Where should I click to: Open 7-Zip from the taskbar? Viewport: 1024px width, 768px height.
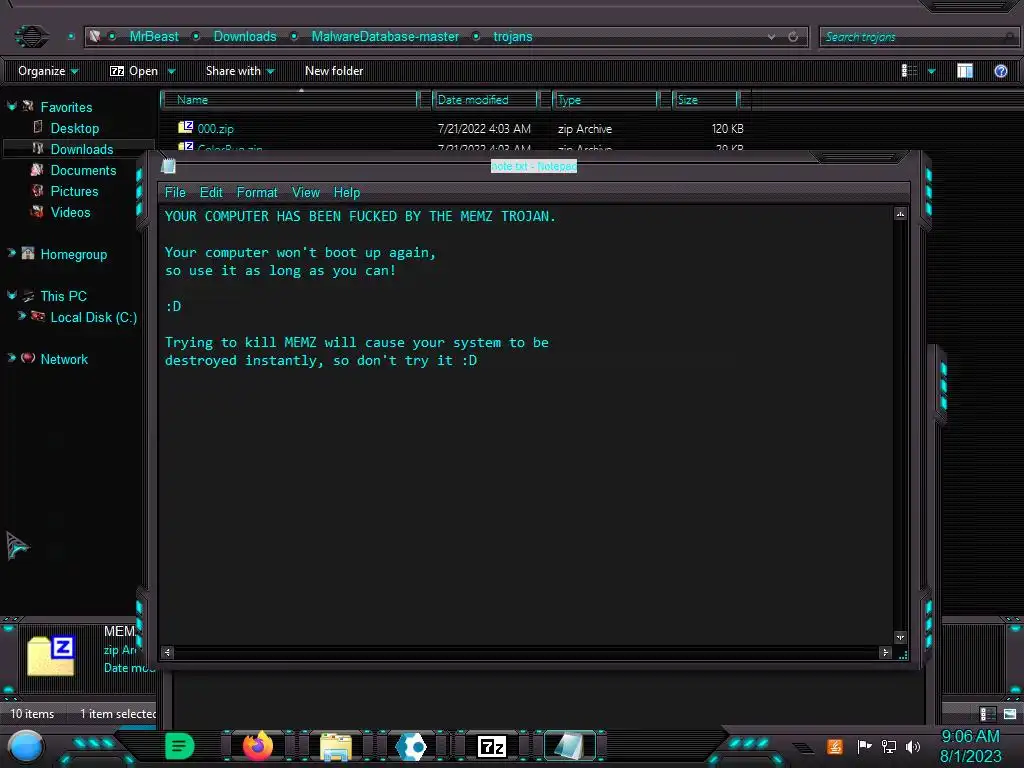pos(492,746)
